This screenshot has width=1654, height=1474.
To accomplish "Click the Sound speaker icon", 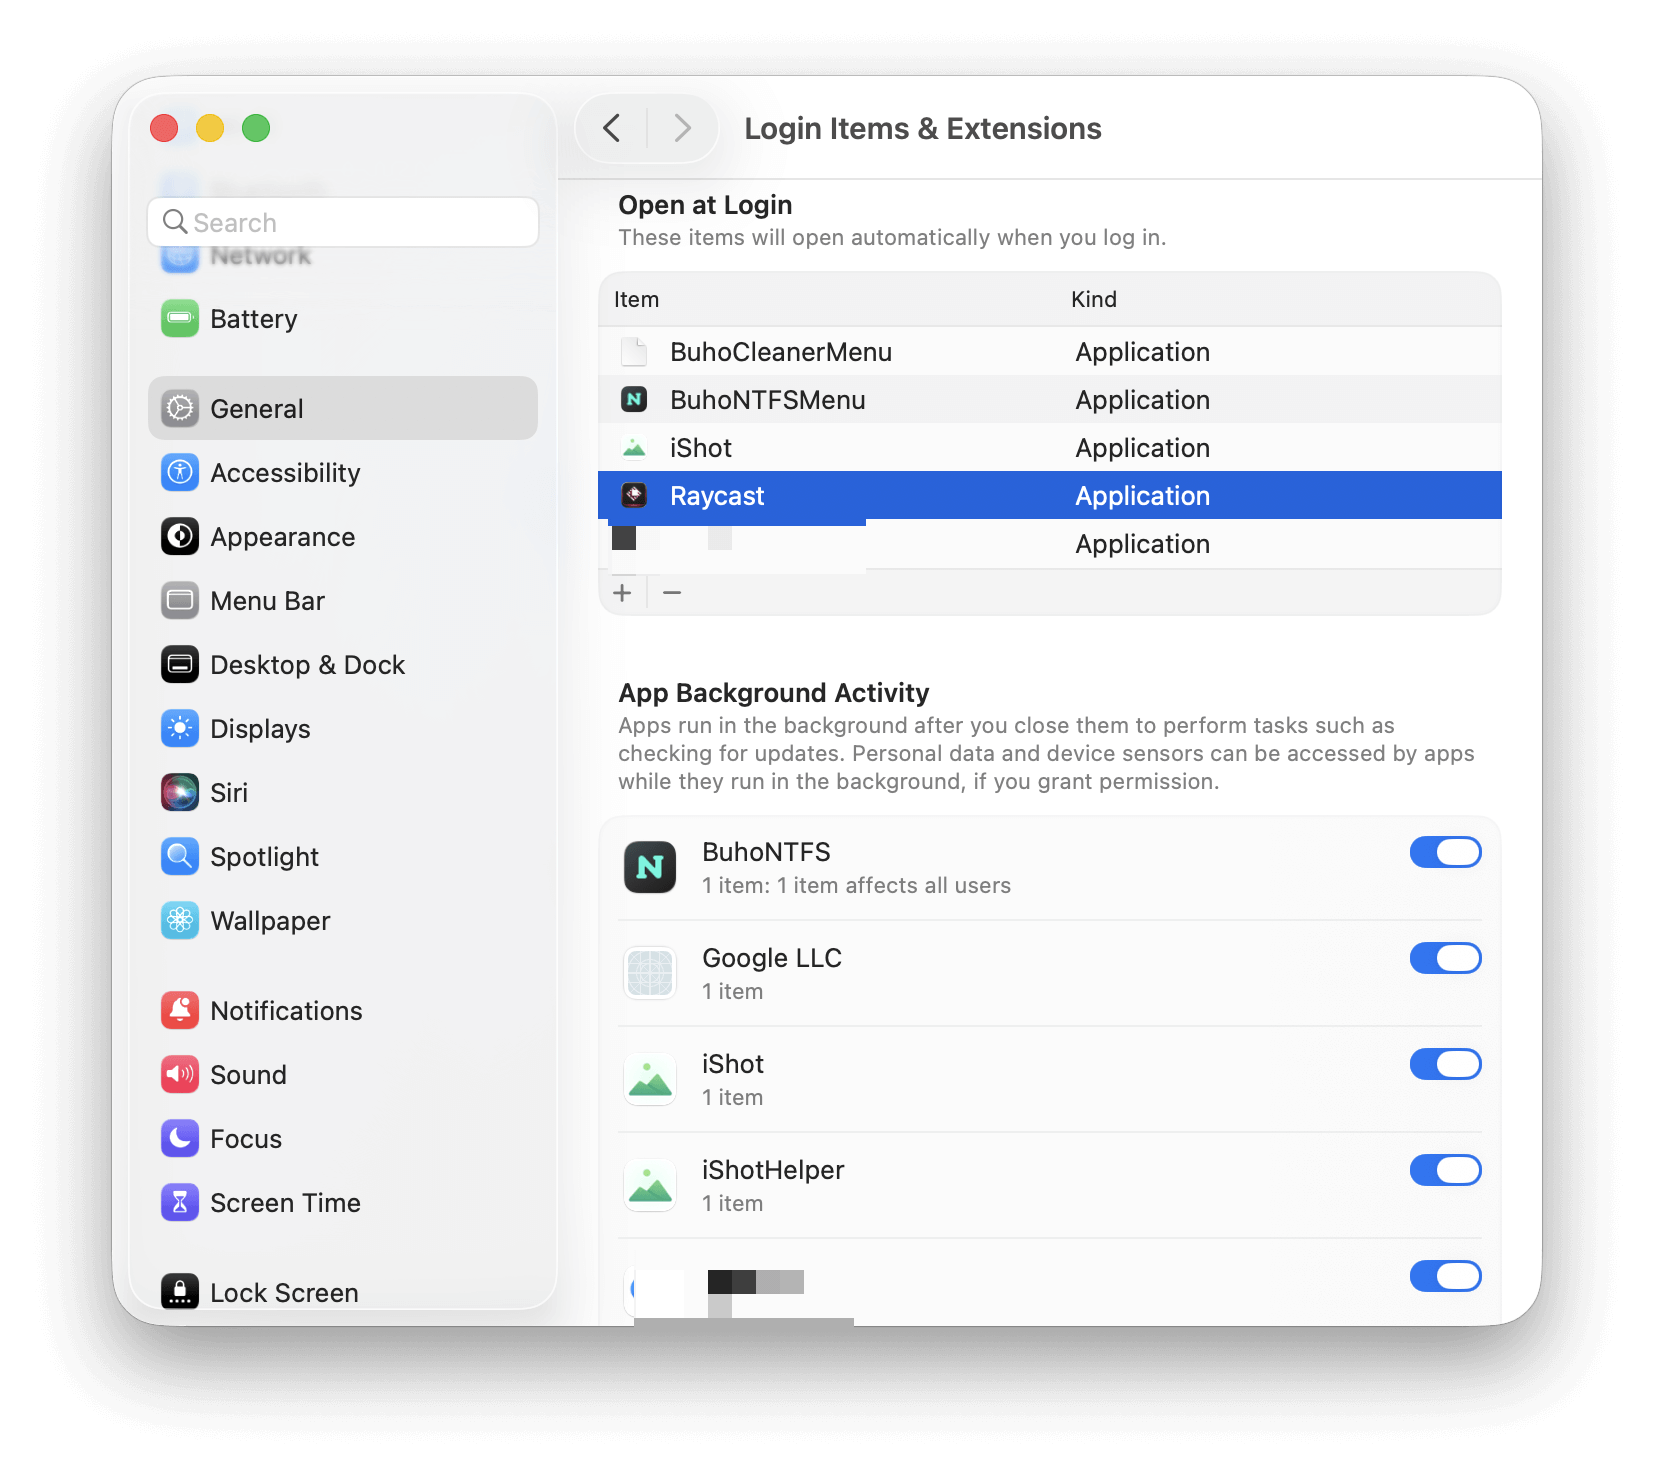I will coord(180,1075).
